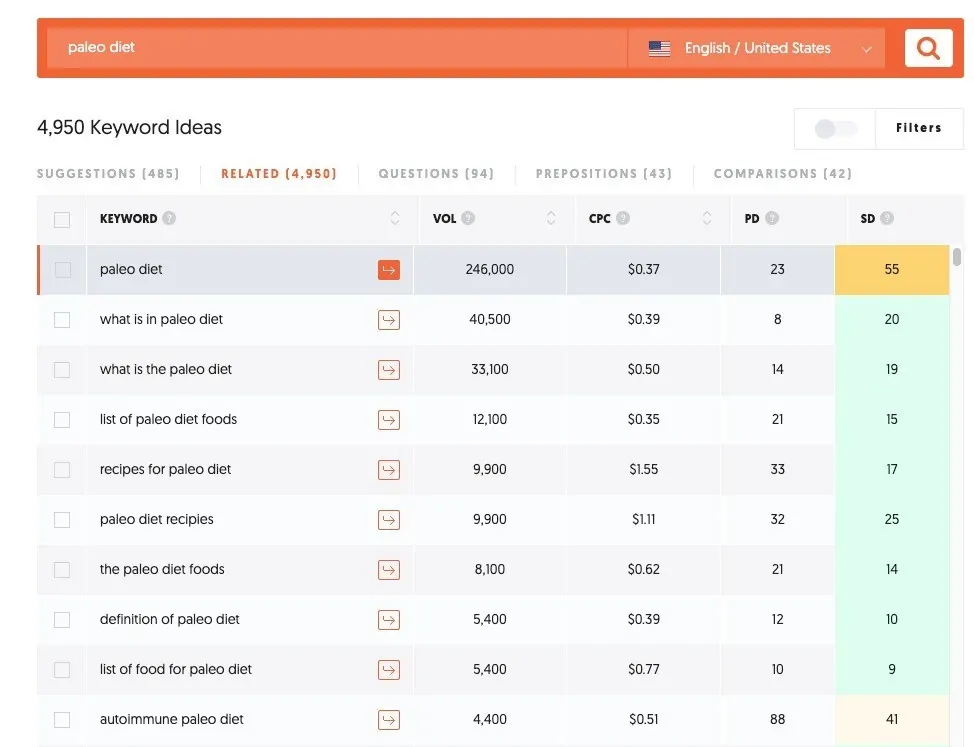Viewport: 974px width, 747px height.
Task: Check the checkbox for "paleo diet" row
Action: coord(62,269)
